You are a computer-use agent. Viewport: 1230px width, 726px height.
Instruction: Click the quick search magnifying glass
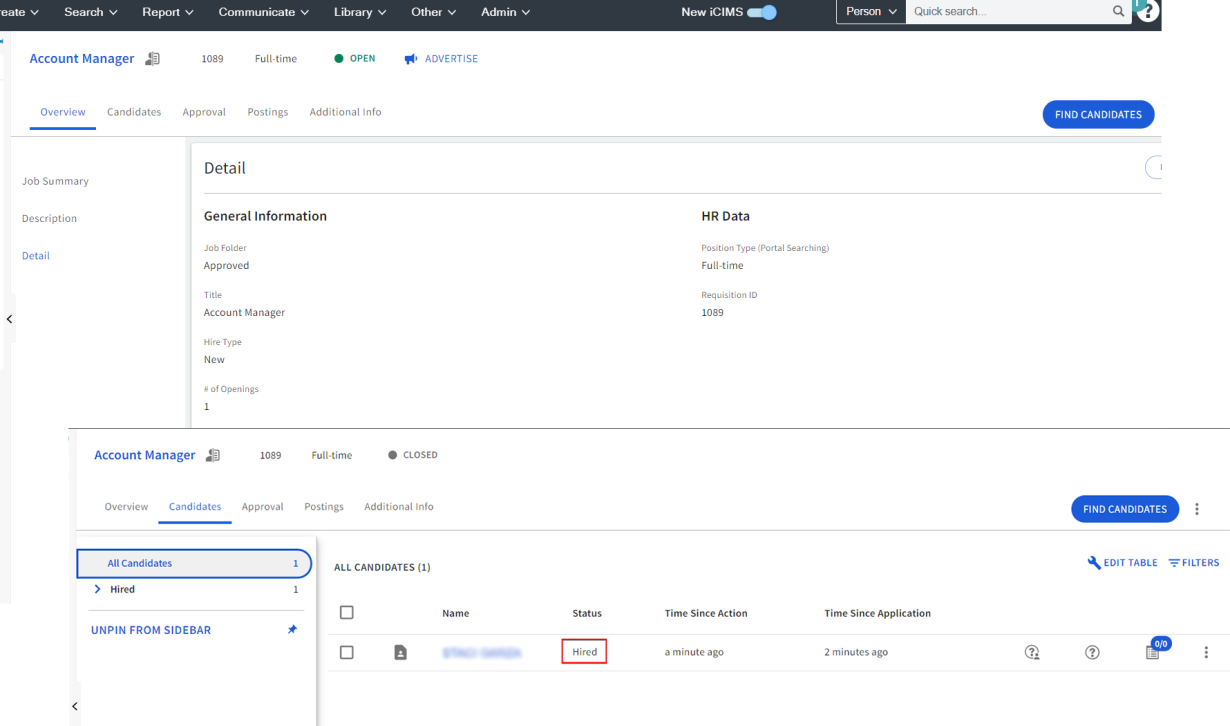(x=1118, y=12)
